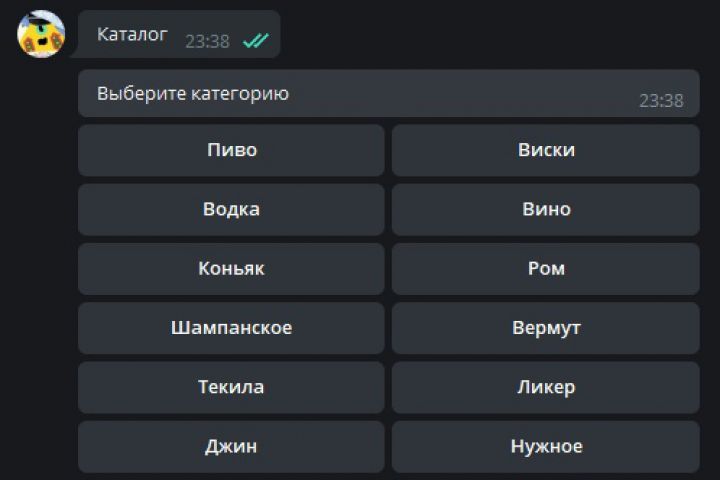The width and height of the screenshot is (720, 480).
Task: Open the Вино category
Action: pyautogui.click(x=546, y=209)
